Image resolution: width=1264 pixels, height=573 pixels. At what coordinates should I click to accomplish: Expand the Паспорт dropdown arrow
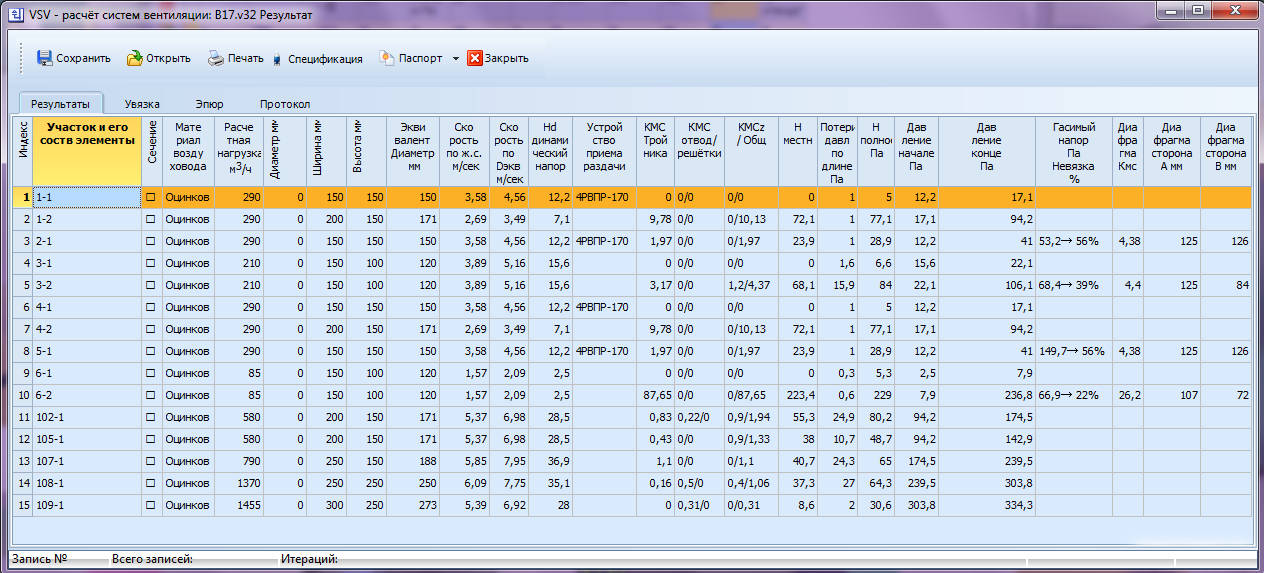(x=456, y=58)
